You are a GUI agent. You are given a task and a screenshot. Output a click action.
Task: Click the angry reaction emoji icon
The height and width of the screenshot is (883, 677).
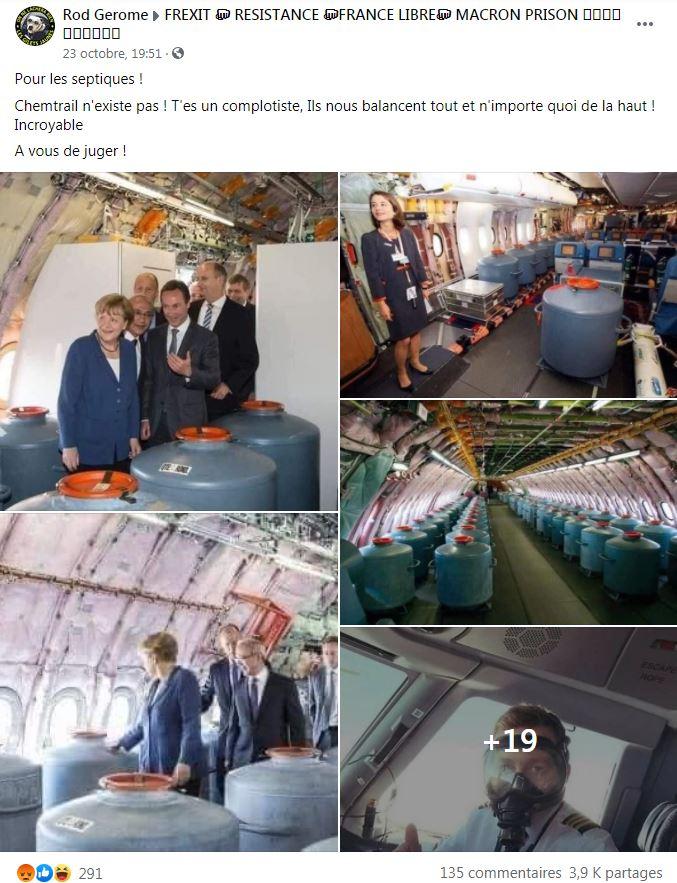(25, 873)
